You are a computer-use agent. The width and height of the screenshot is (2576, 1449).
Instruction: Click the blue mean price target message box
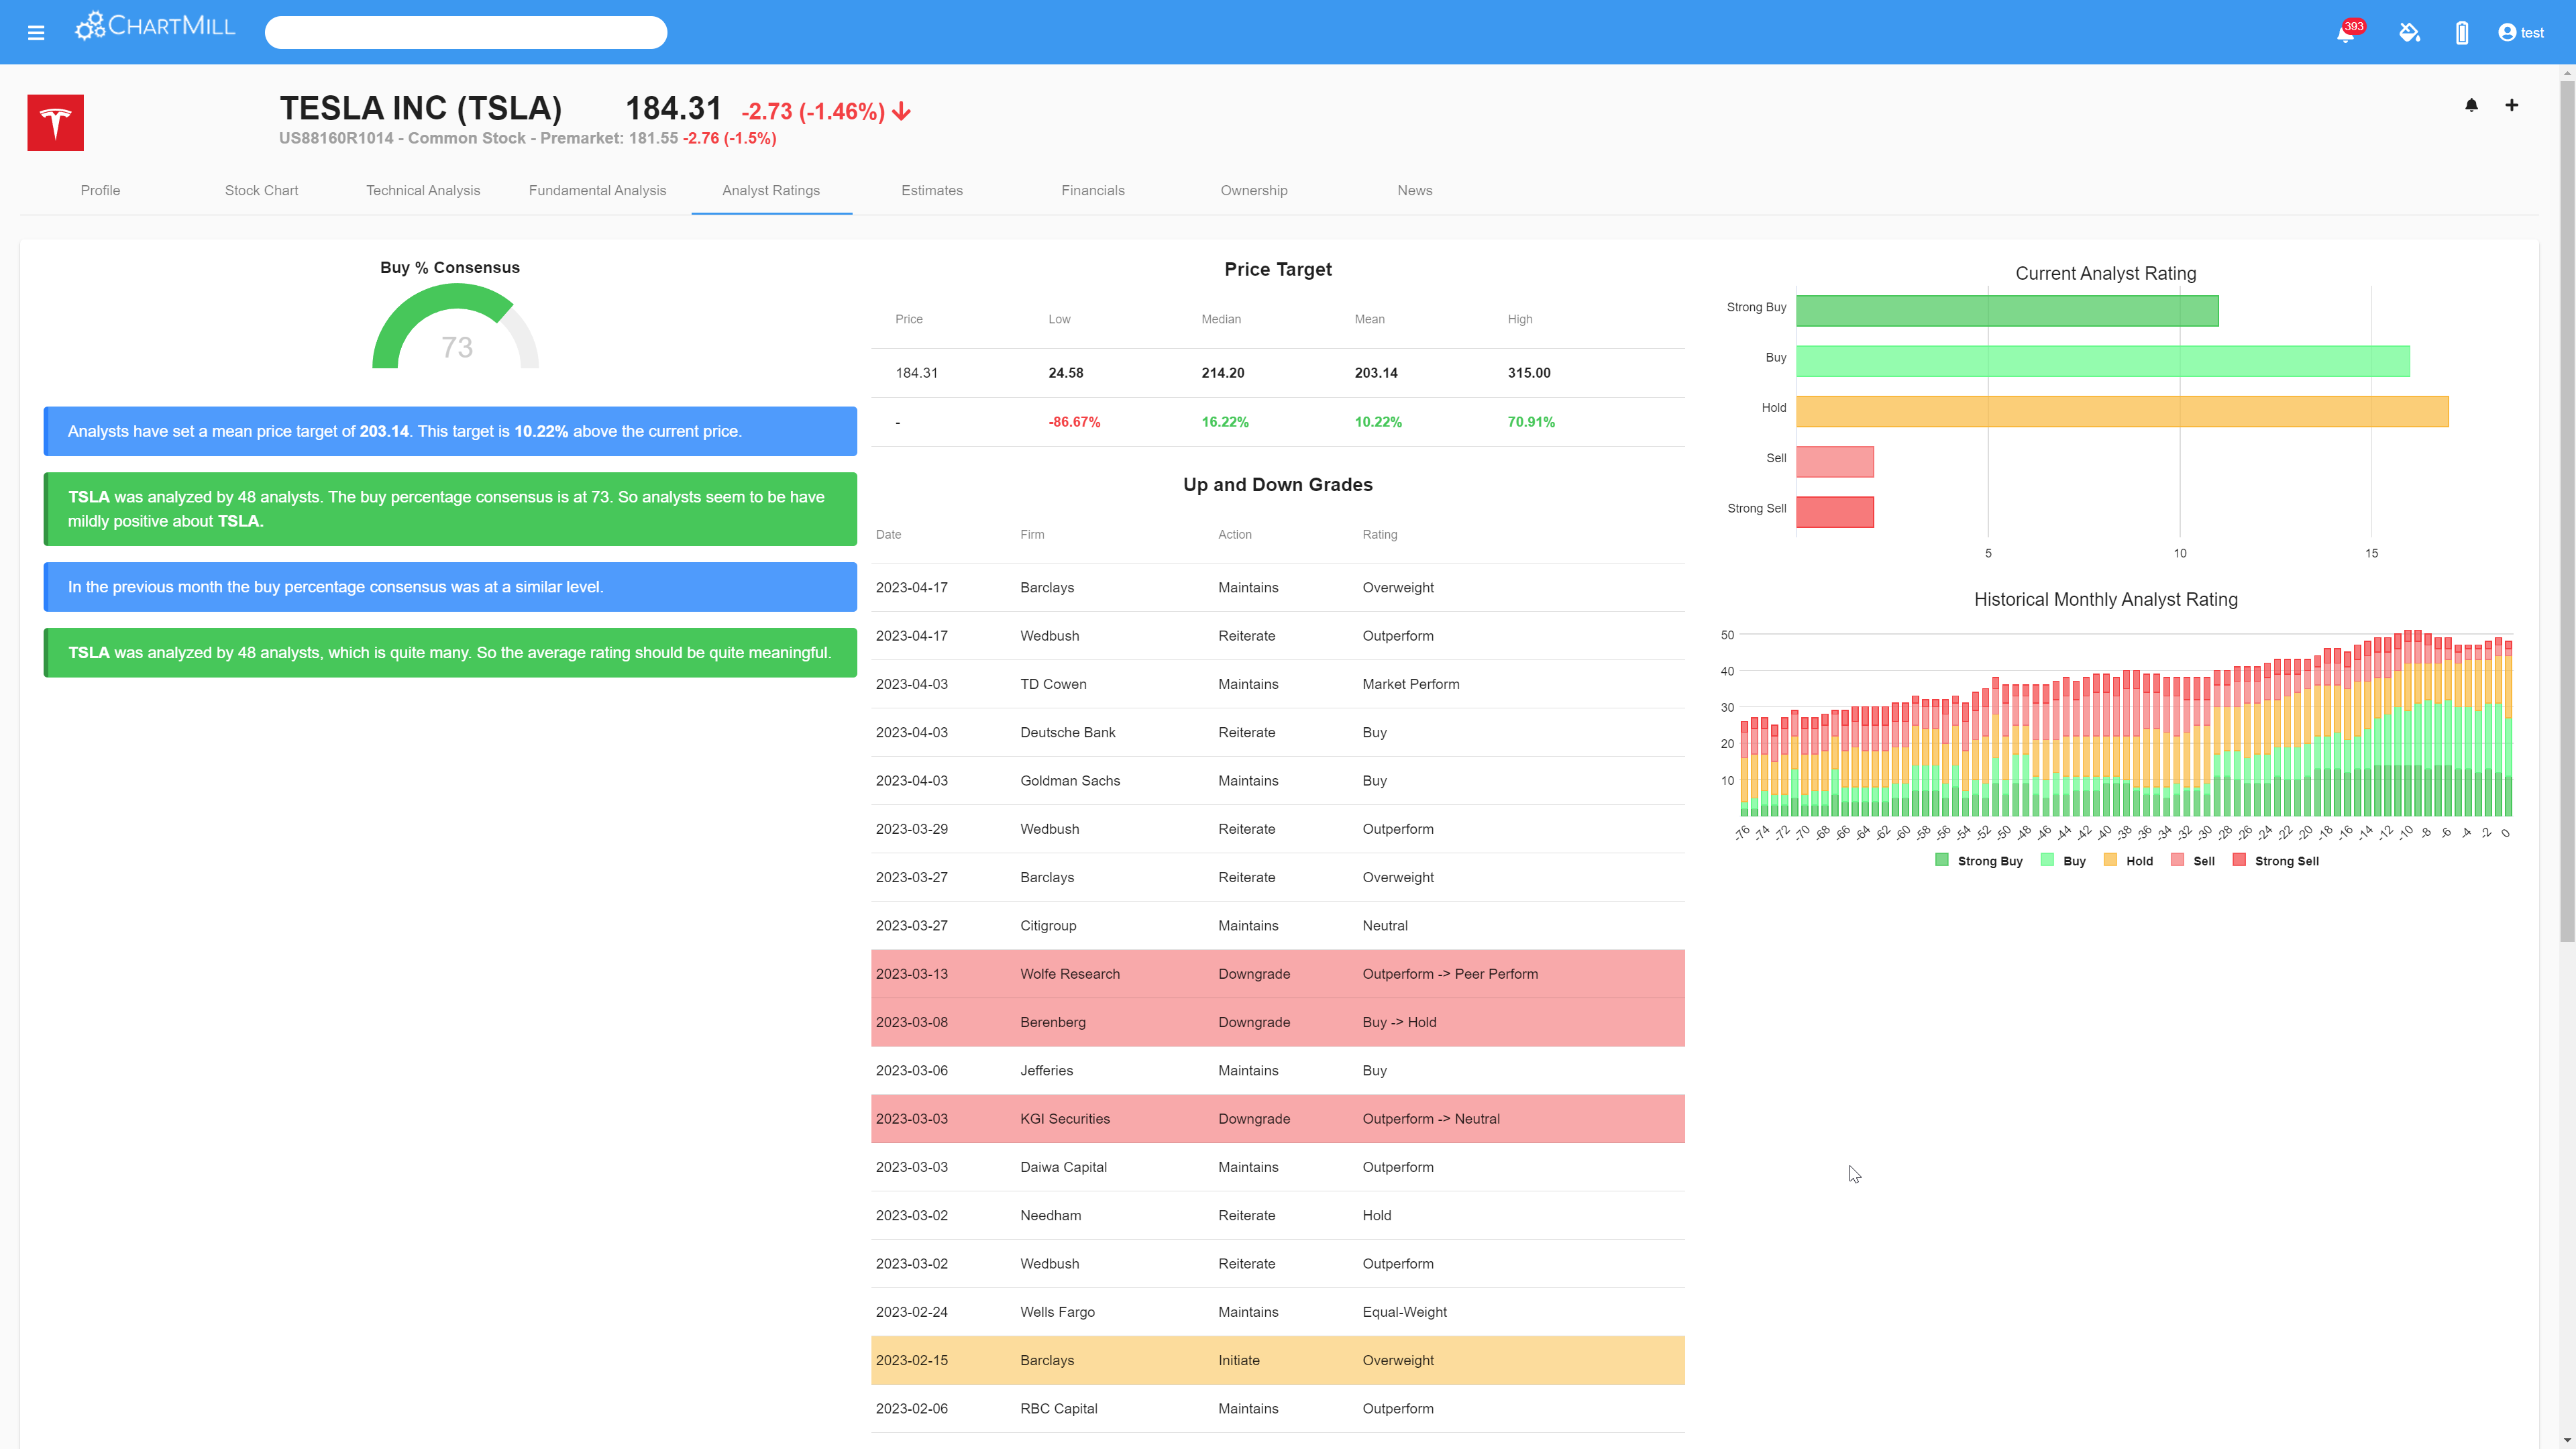[x=450, y=431]
